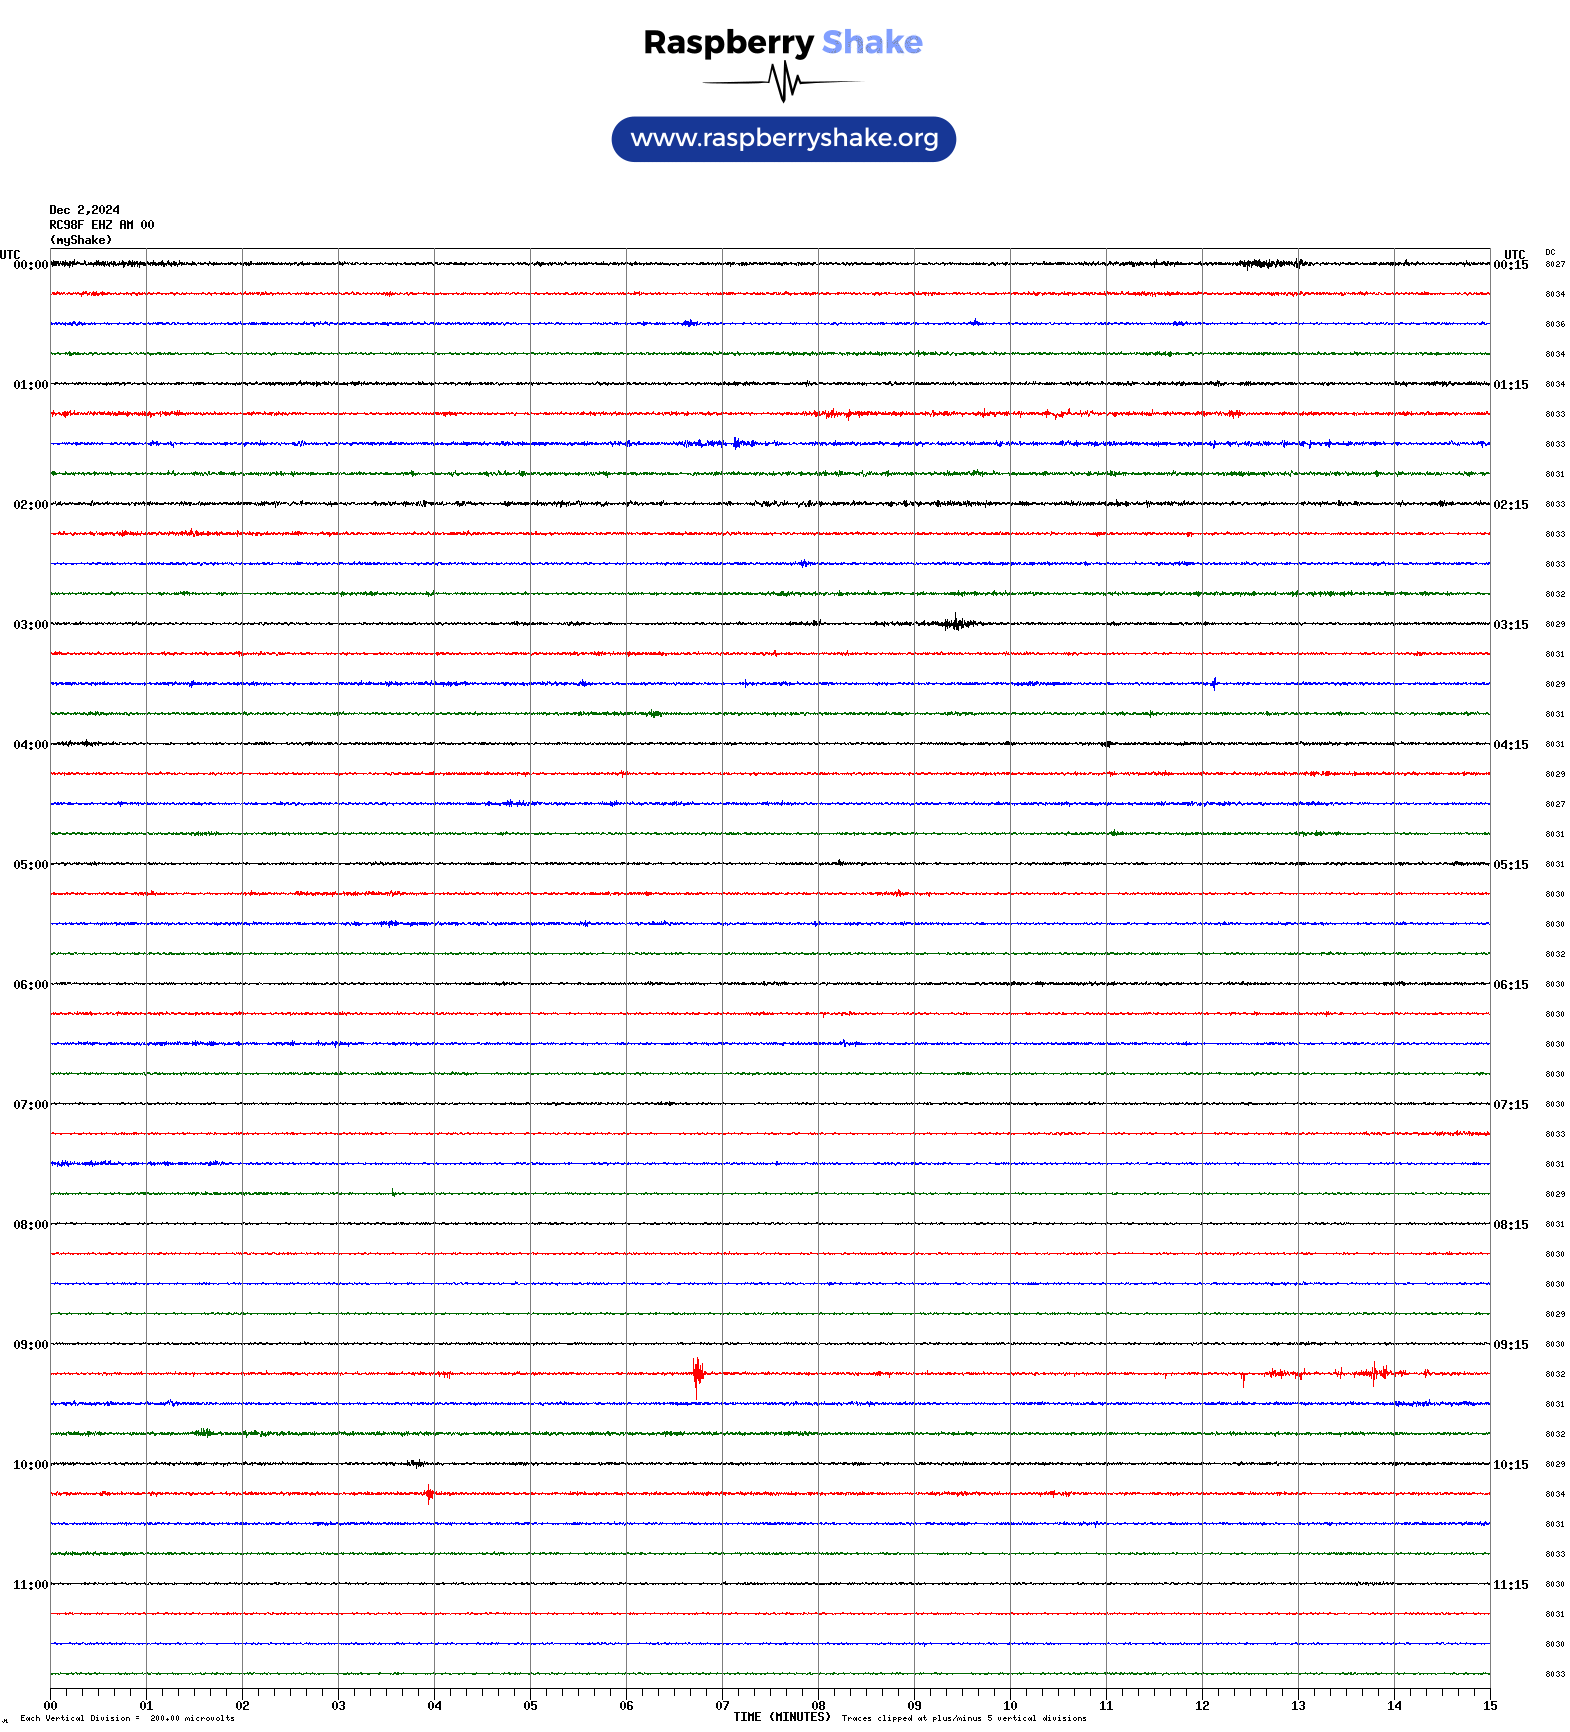
Task: Click the 03:15 right-side time label
Action: (x=1511, y=625)
